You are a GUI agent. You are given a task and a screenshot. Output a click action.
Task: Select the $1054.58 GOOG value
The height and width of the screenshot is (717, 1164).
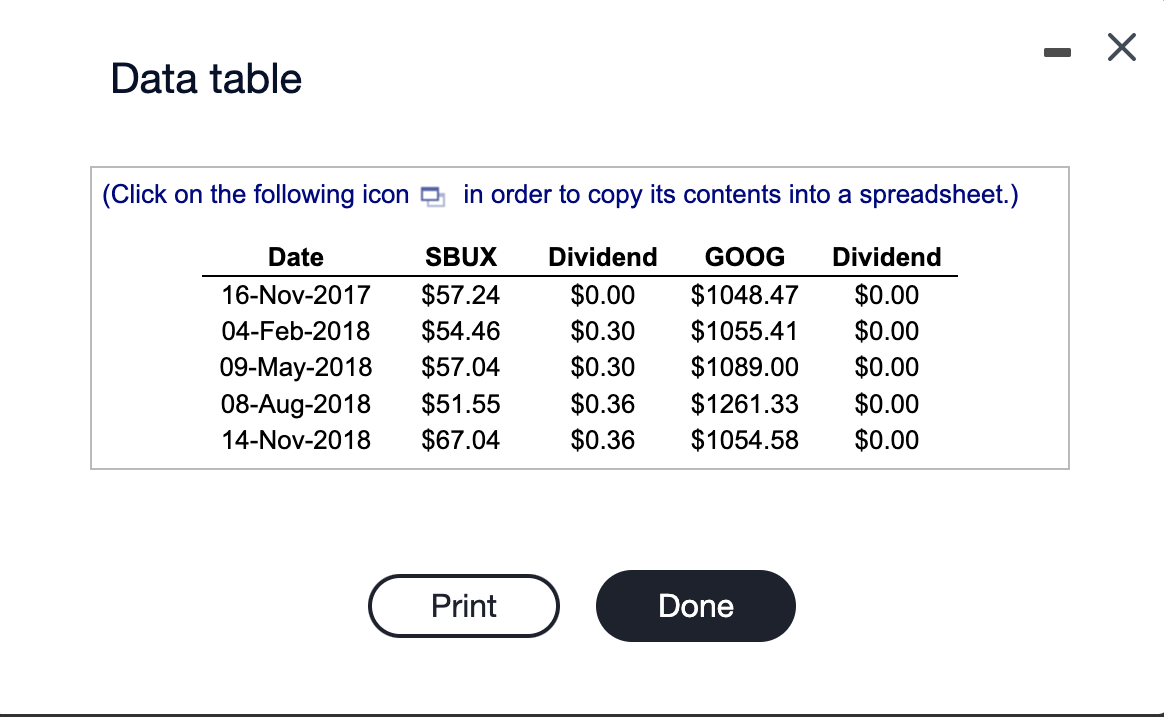coord(745,439)
